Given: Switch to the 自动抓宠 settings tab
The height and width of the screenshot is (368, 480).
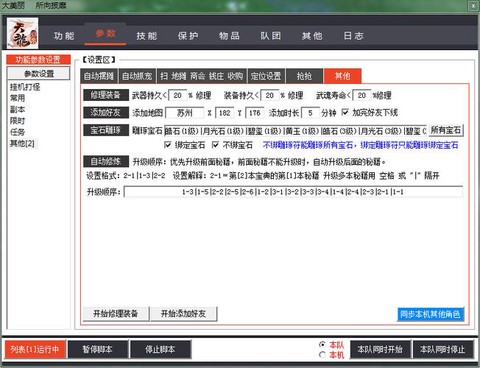Looking at the screenshot, I should pos(137,76).
